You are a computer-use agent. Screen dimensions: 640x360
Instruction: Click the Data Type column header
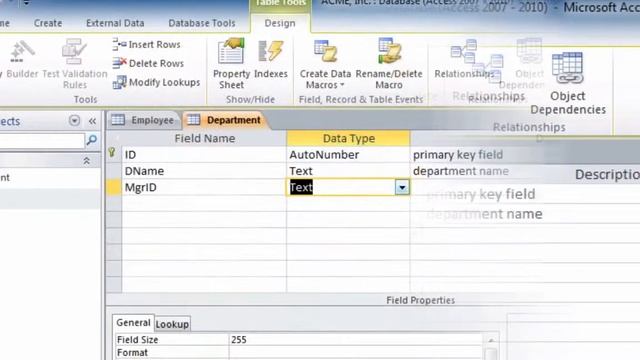348,138
